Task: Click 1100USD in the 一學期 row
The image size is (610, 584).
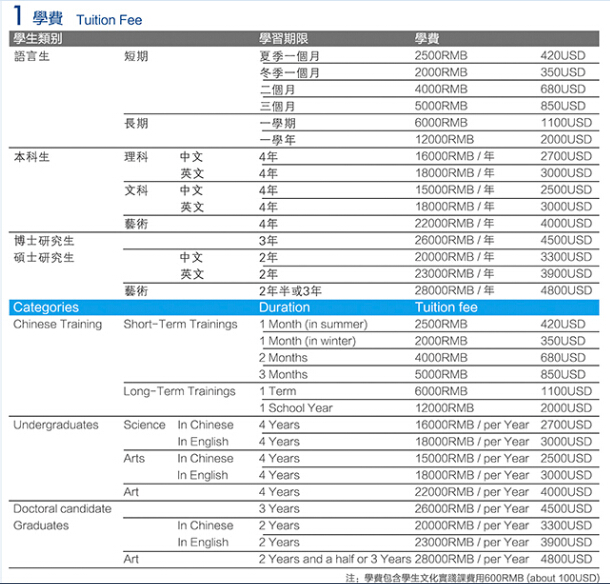Action: point(566,123)
